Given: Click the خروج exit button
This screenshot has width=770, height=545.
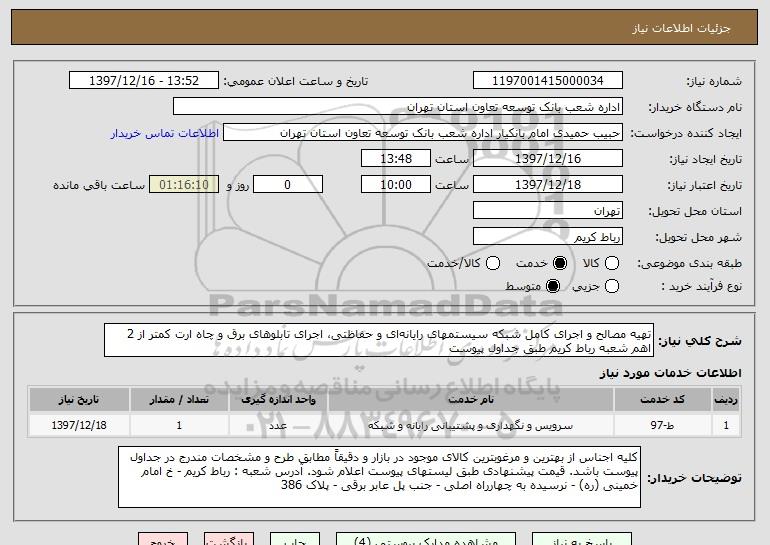Looking at the screenshot, I should 163,540.
